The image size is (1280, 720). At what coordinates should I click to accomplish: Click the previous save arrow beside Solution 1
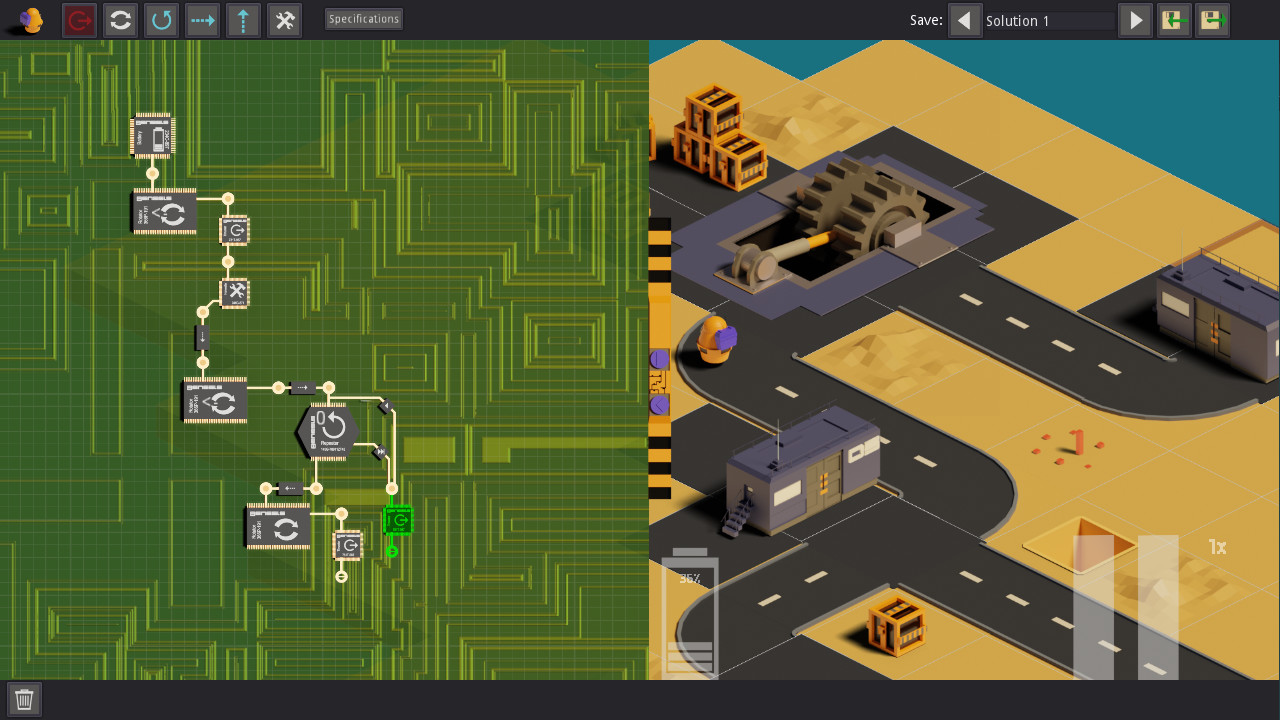point(965,20)
